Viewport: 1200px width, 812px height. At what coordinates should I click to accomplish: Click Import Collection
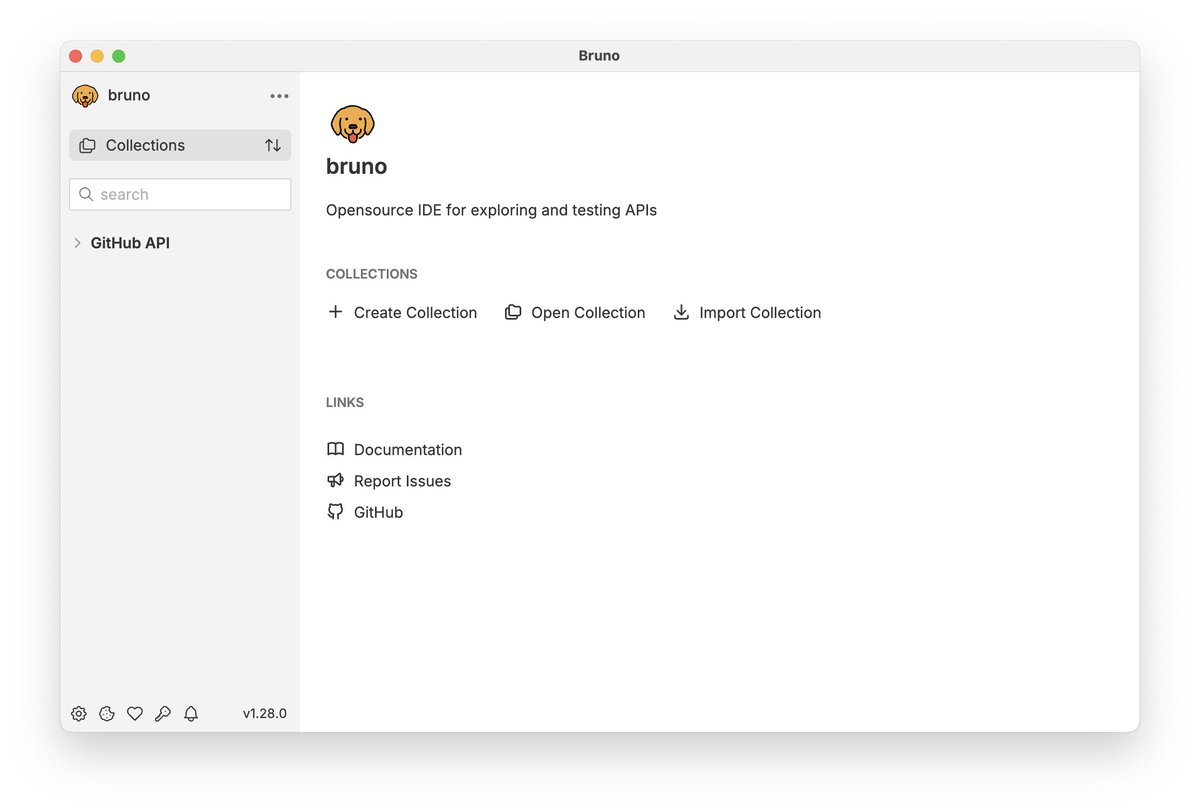(760, 313)
